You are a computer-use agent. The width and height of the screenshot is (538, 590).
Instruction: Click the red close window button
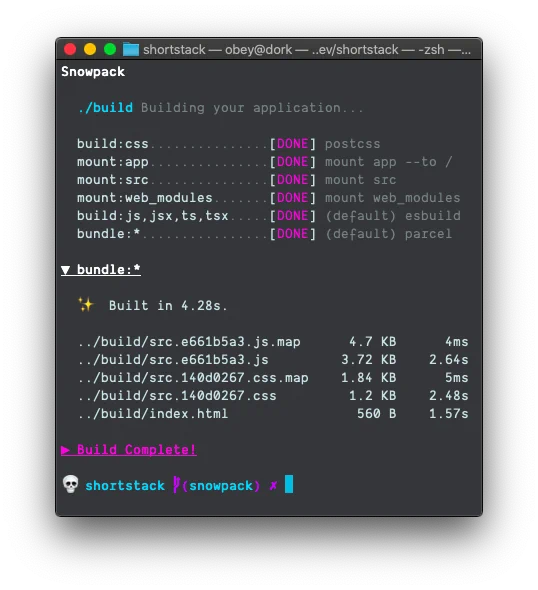pos(70,49)
